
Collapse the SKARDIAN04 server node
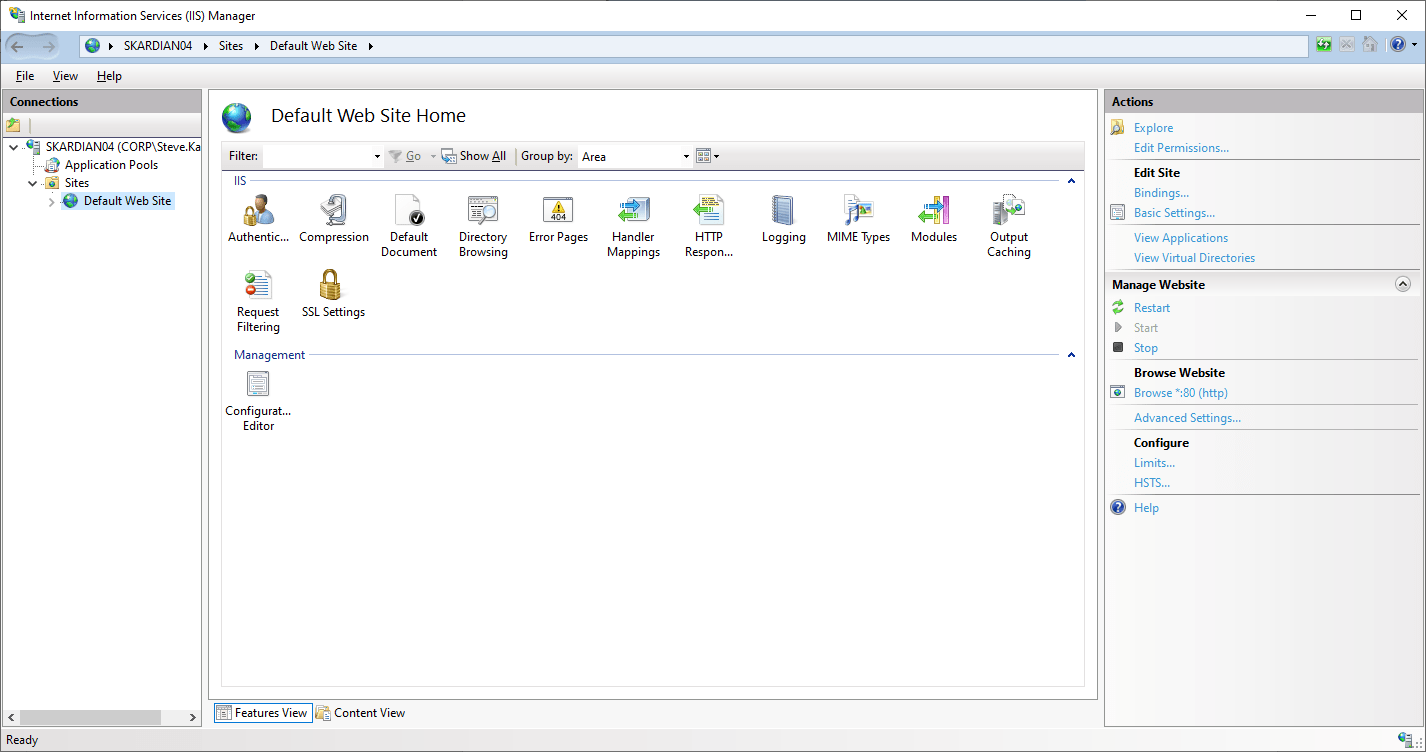coord(12,147)
